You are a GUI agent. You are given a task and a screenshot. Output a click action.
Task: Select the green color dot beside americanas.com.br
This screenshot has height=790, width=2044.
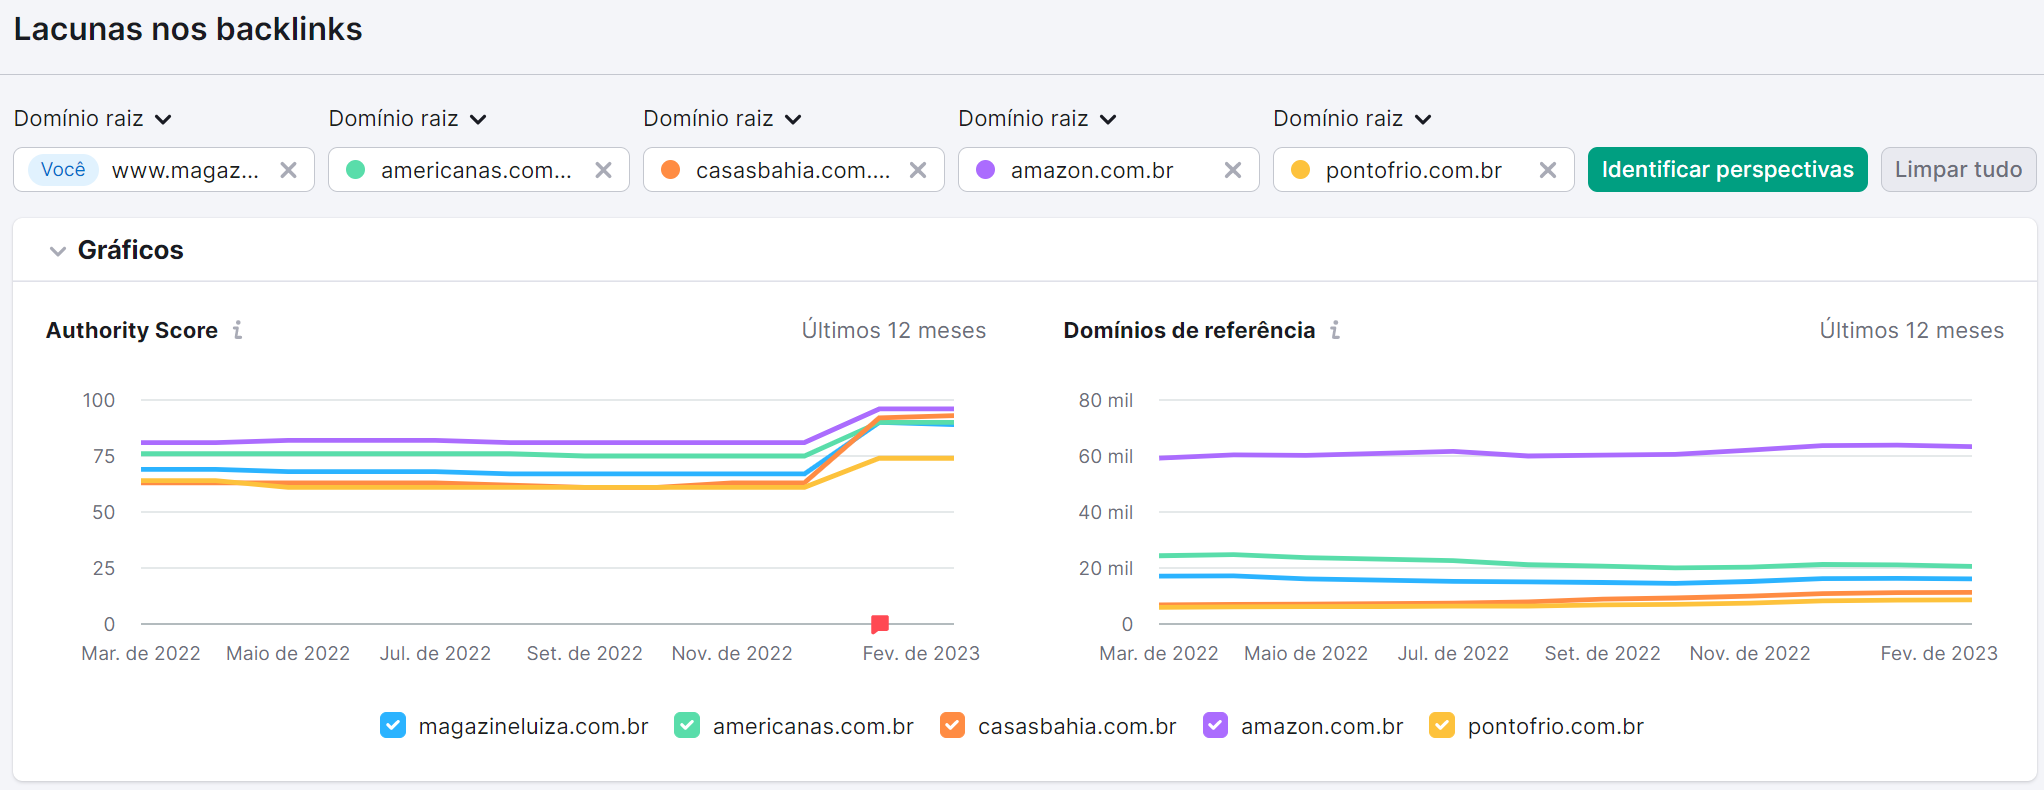pos(355,170)
